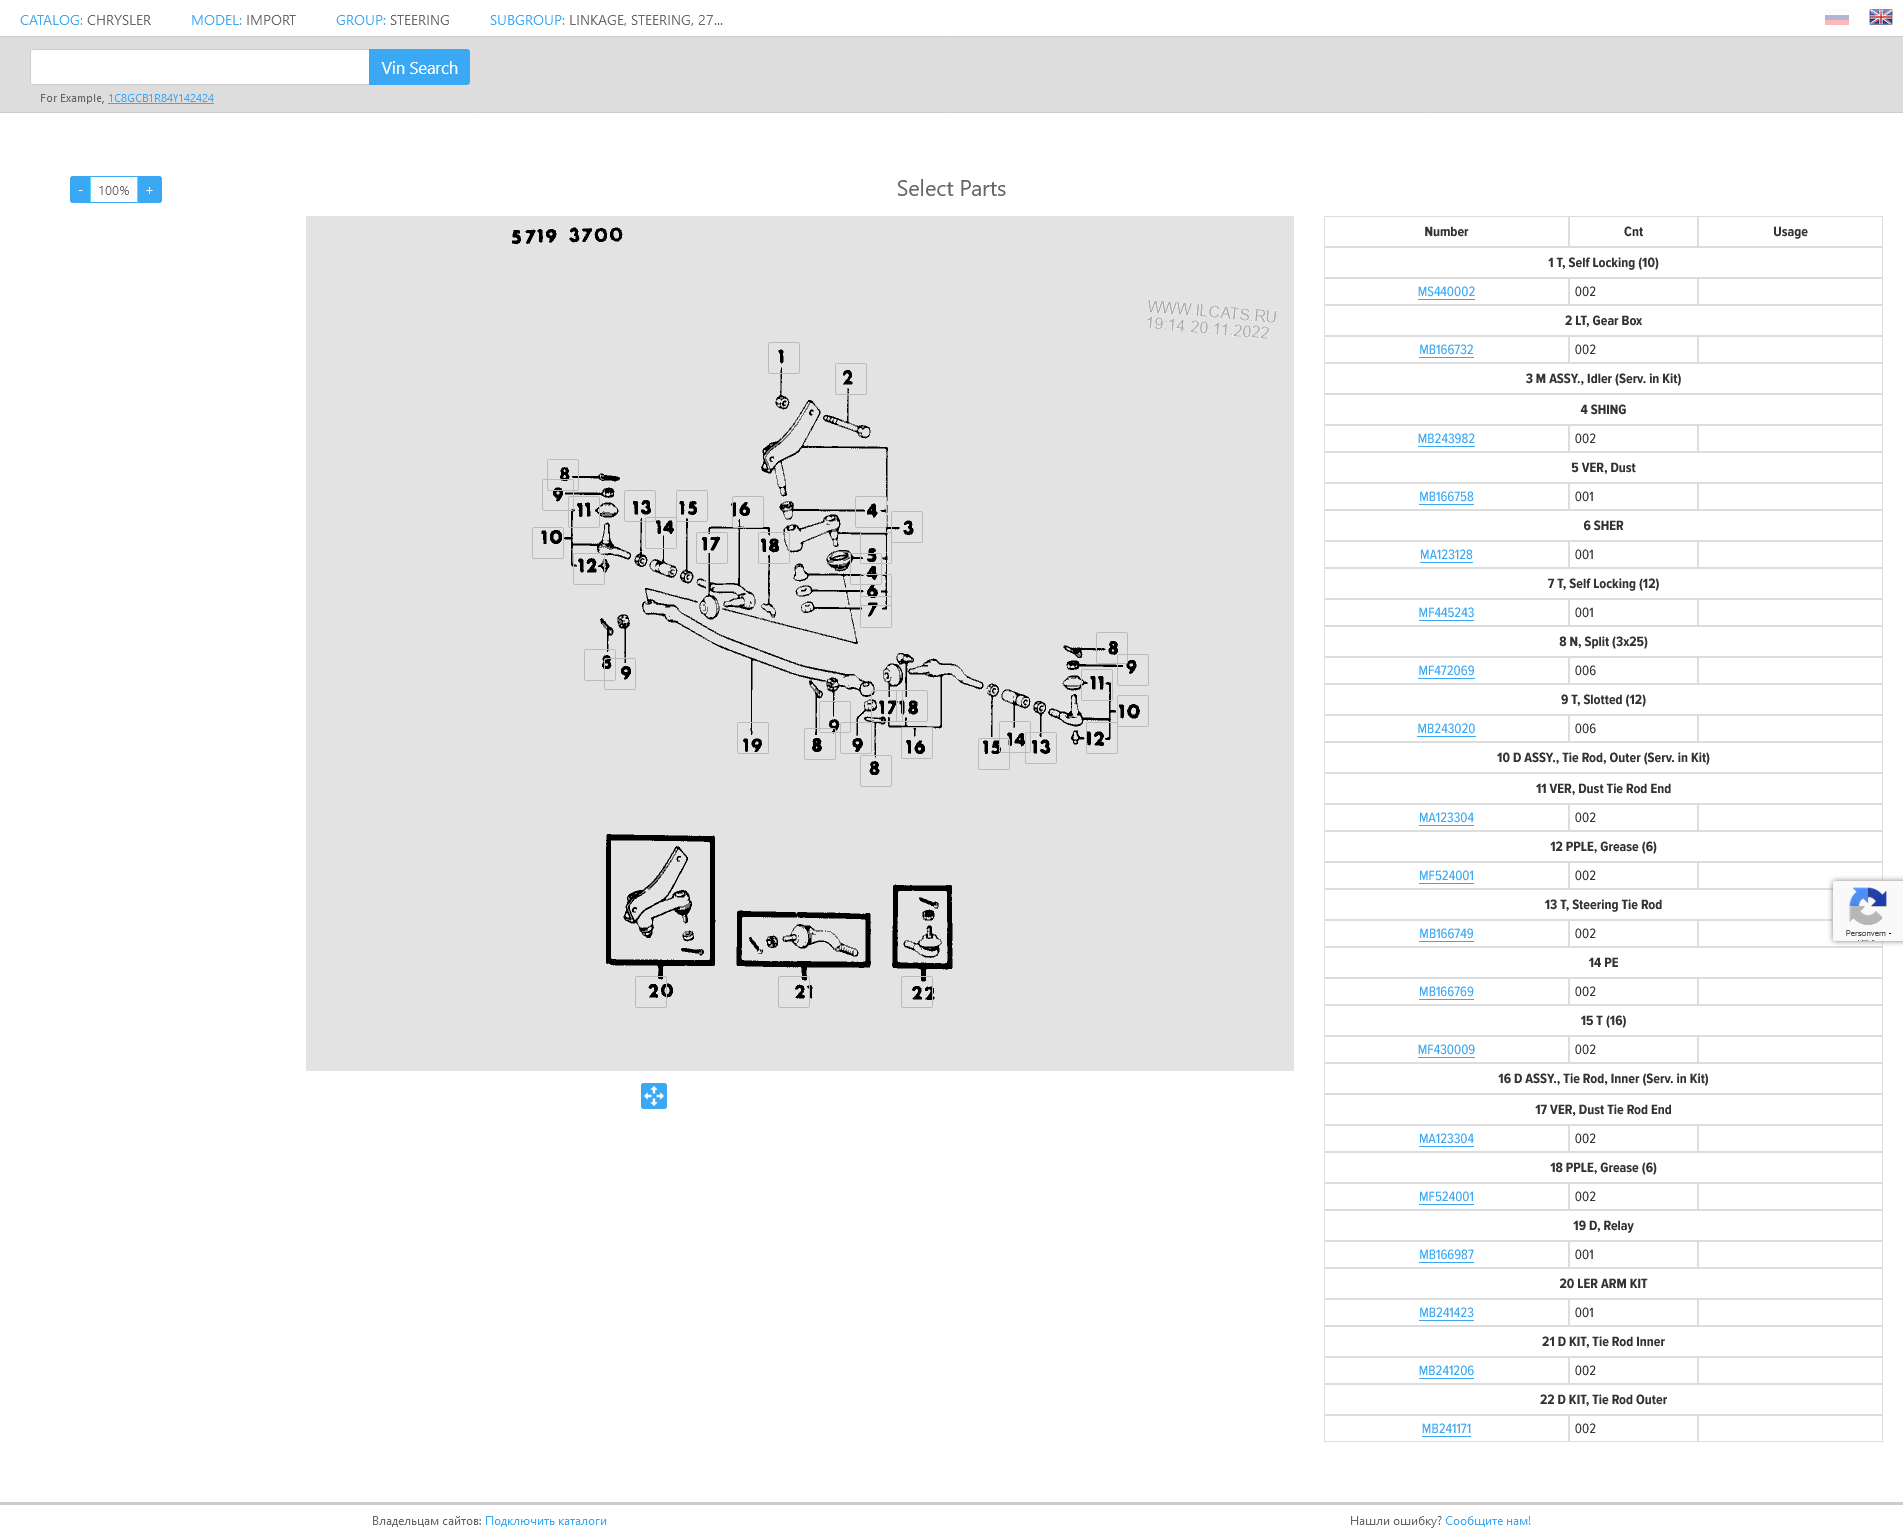1903x1538 pixels.
Task: Open part number MS440002 link
Action: pos(1446,292)
